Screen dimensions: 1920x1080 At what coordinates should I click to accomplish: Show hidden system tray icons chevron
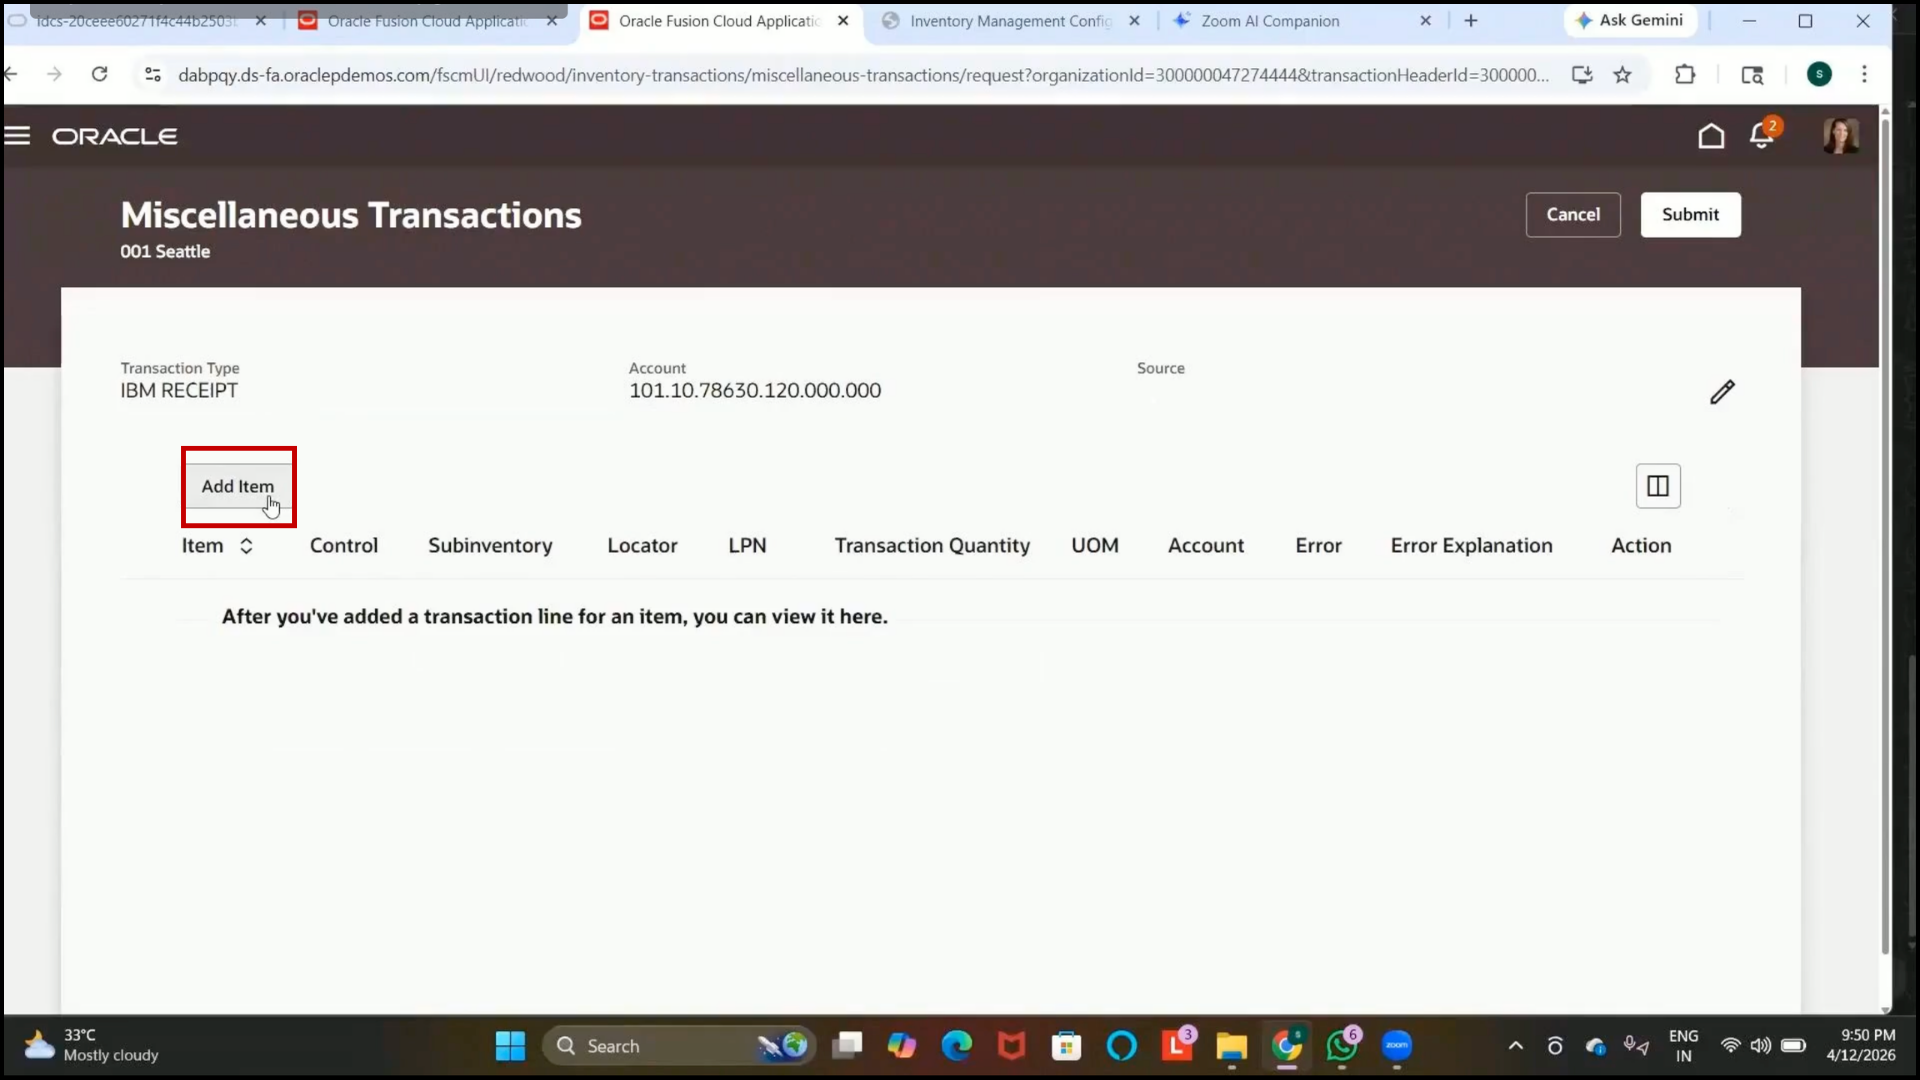coord(1516,1046)
